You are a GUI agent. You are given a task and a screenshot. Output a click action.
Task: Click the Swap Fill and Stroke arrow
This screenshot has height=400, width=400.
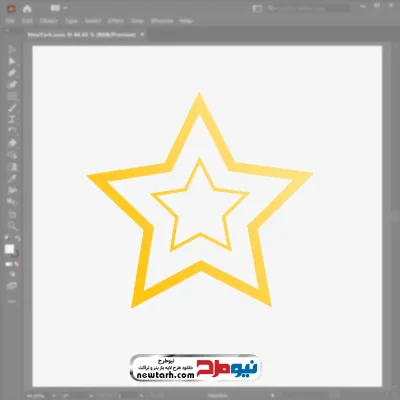click(18, 239)
